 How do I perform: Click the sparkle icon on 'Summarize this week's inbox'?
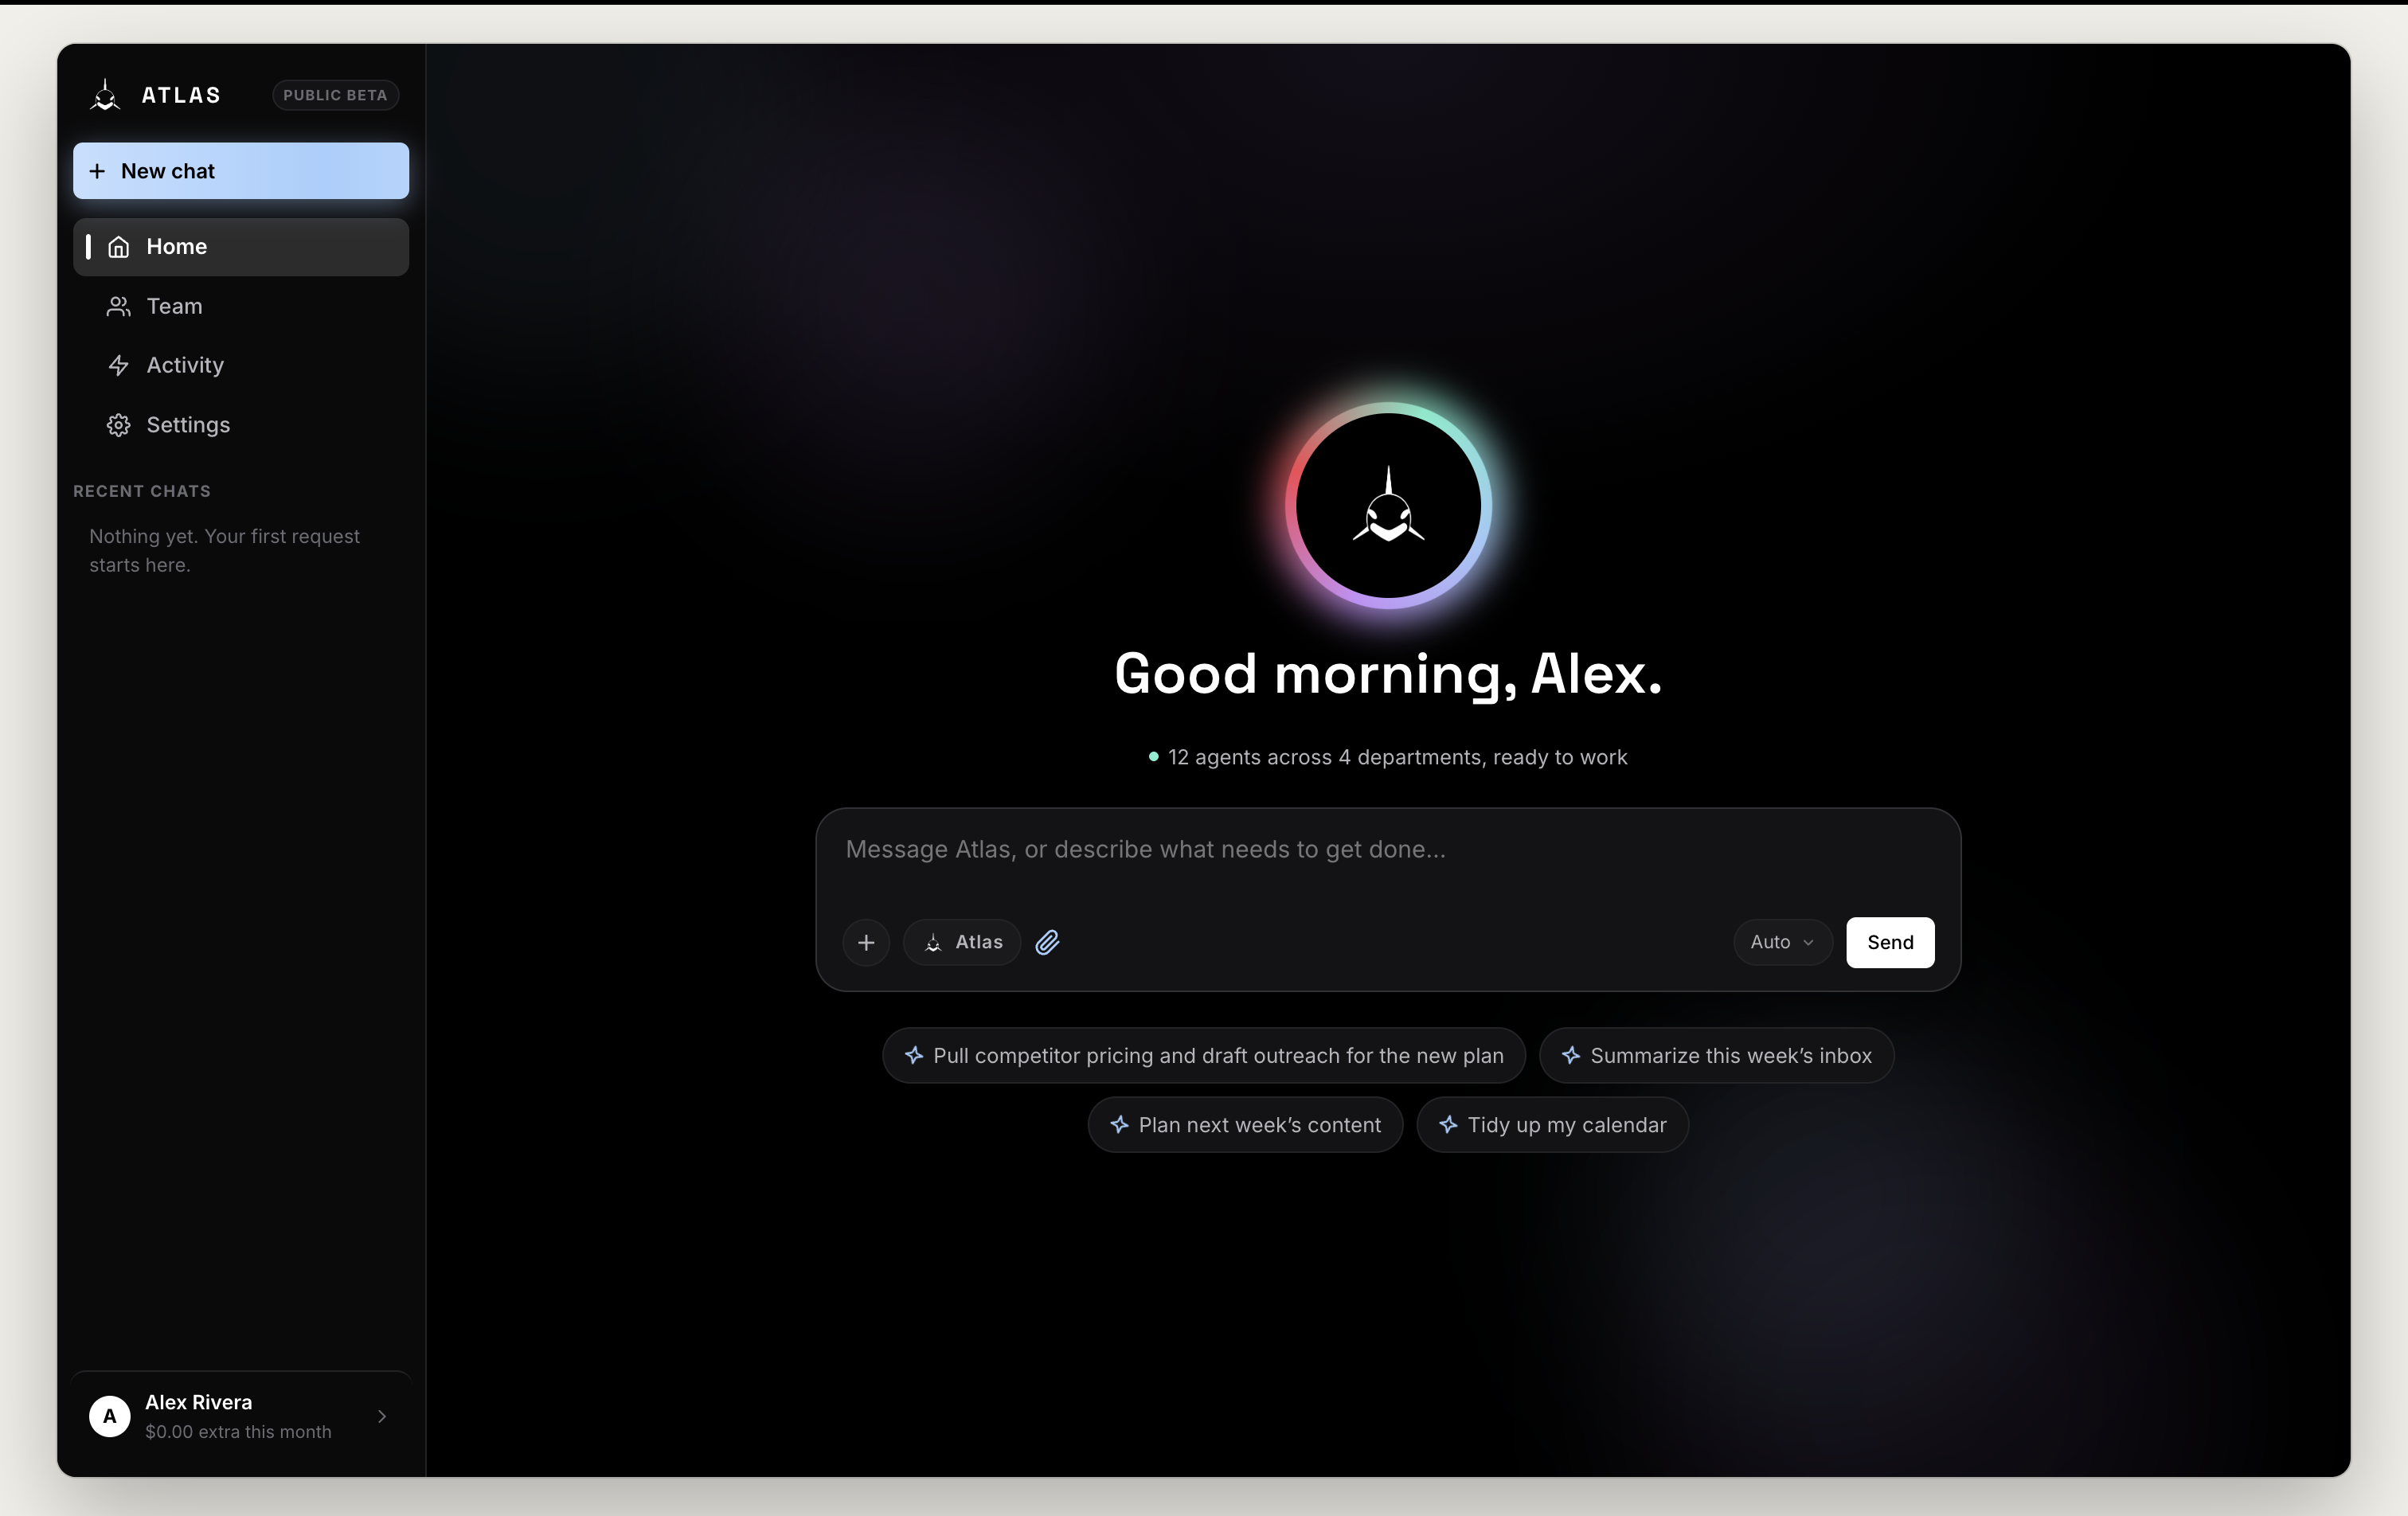[1571, 1055]
